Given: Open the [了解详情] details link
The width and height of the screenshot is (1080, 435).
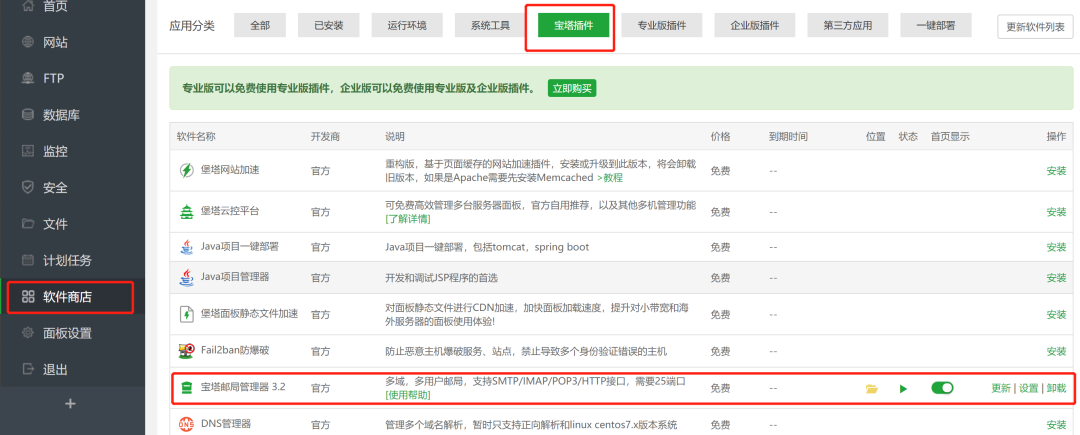Looking at the screenshot, I should click(408, 218).
